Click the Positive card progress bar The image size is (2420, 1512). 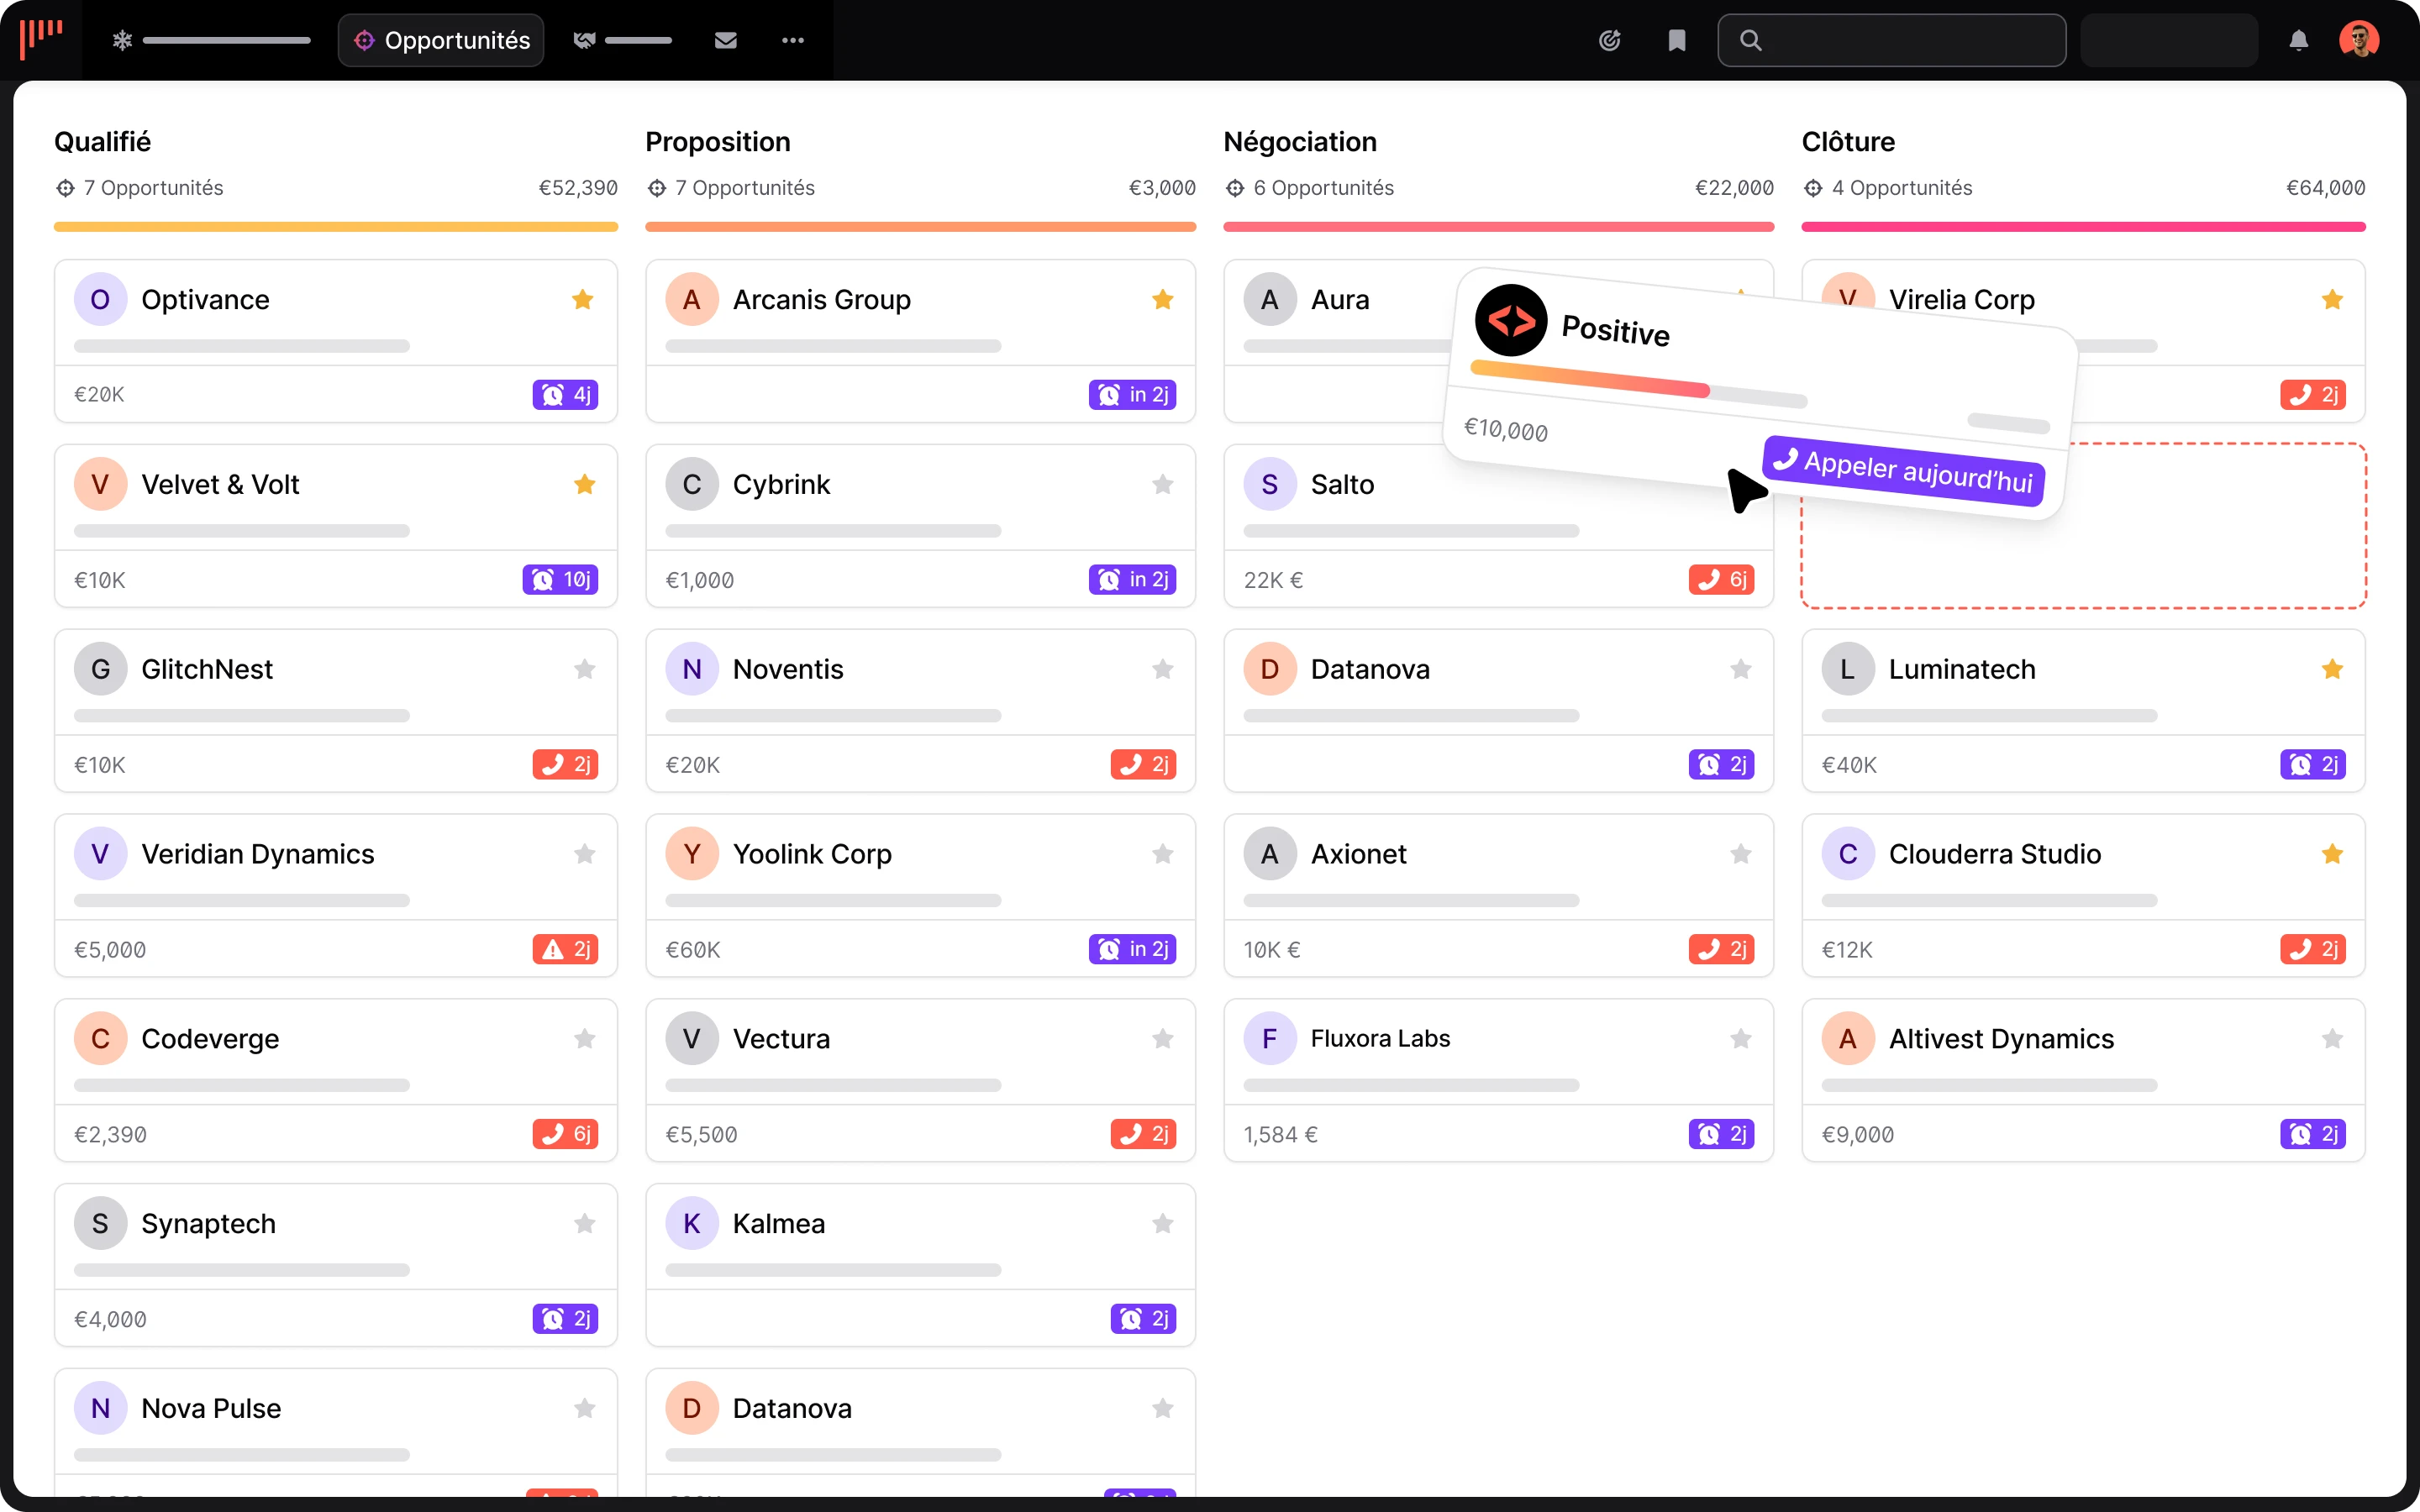[1638, 384]
